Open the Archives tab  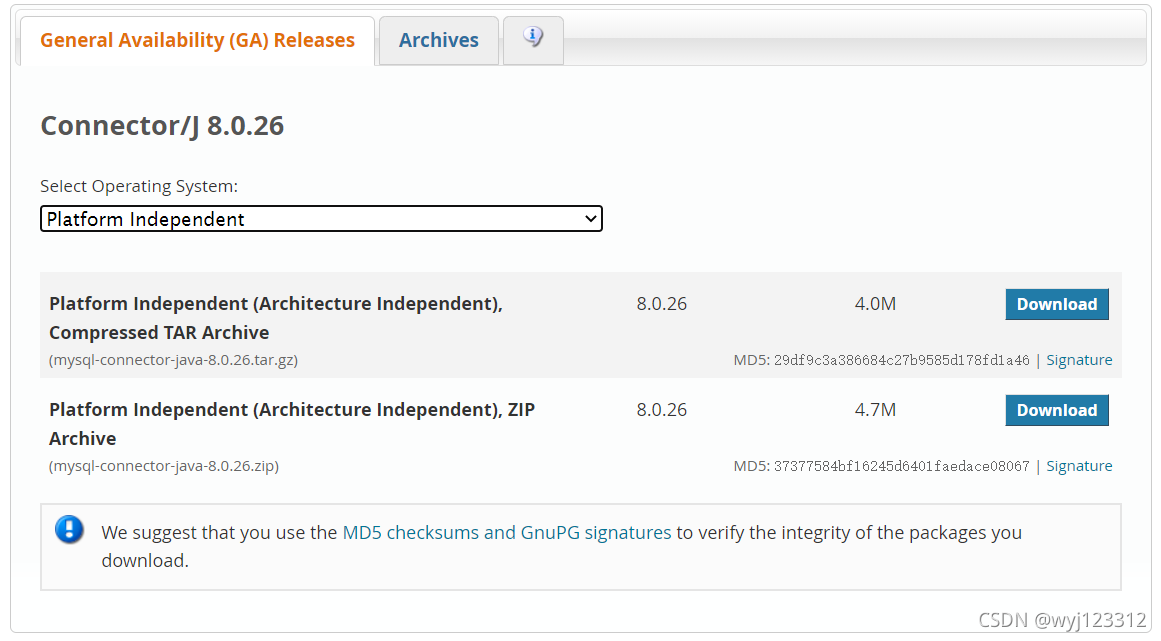click(x=438, y=40)
